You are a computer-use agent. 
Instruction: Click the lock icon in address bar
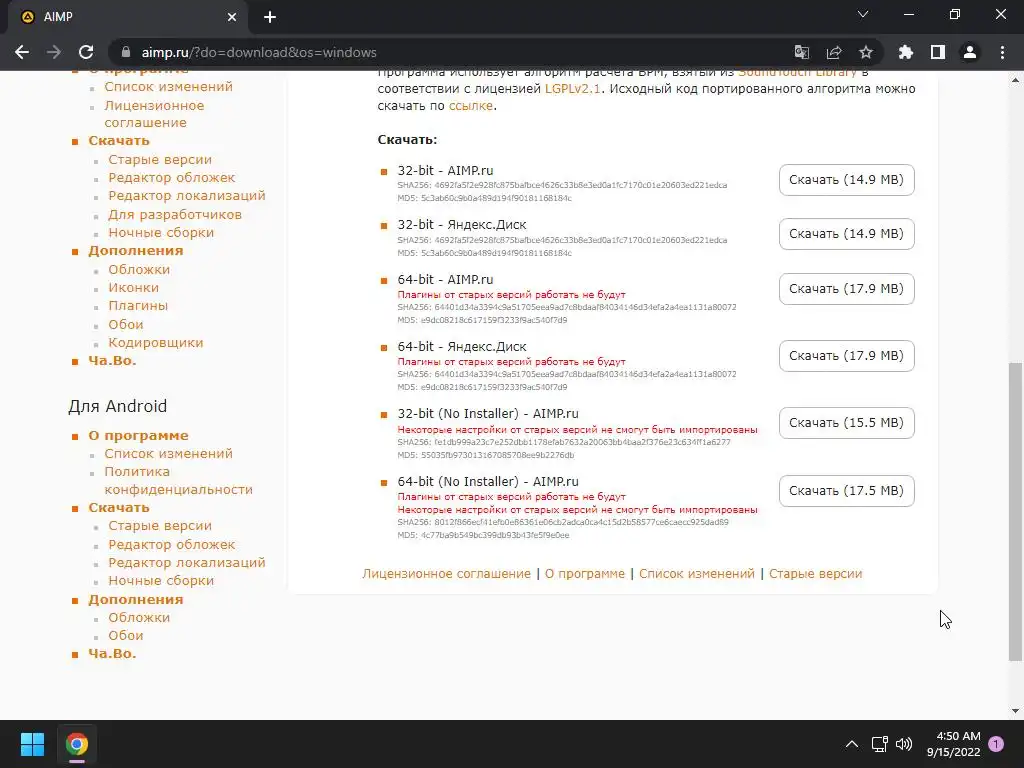point(126,52)
